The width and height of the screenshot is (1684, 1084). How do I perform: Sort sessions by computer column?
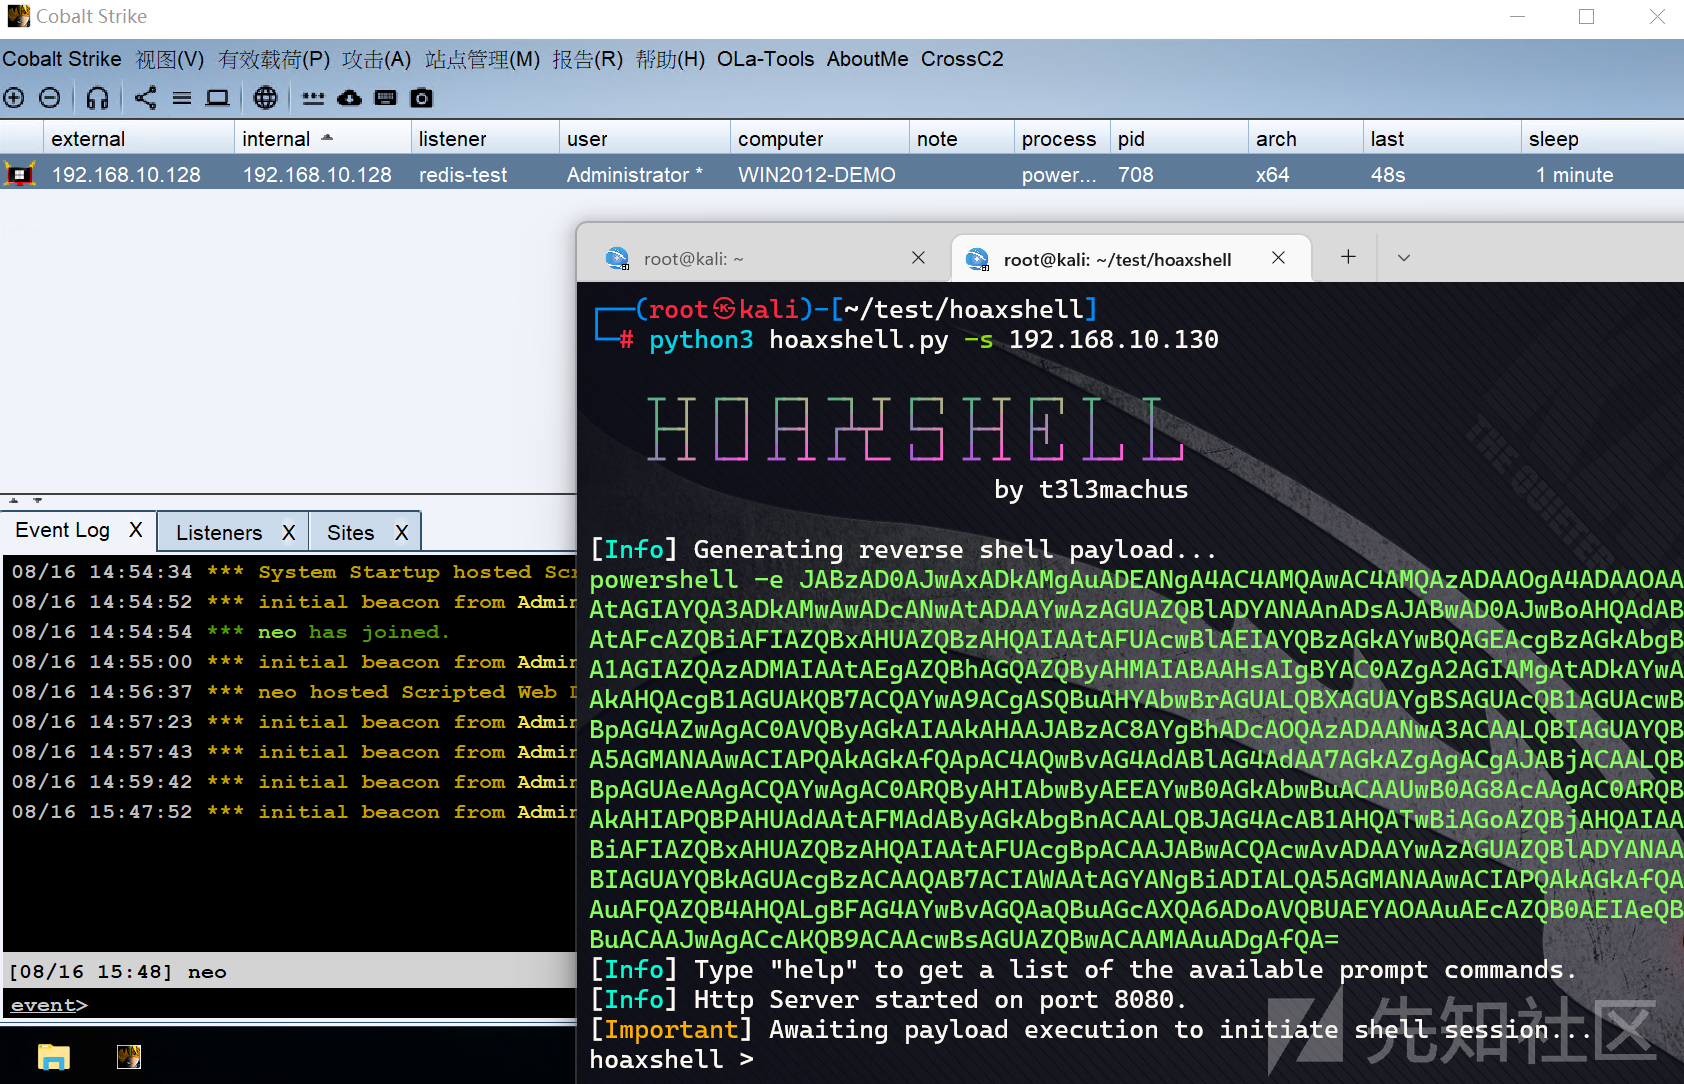[819, 139]
